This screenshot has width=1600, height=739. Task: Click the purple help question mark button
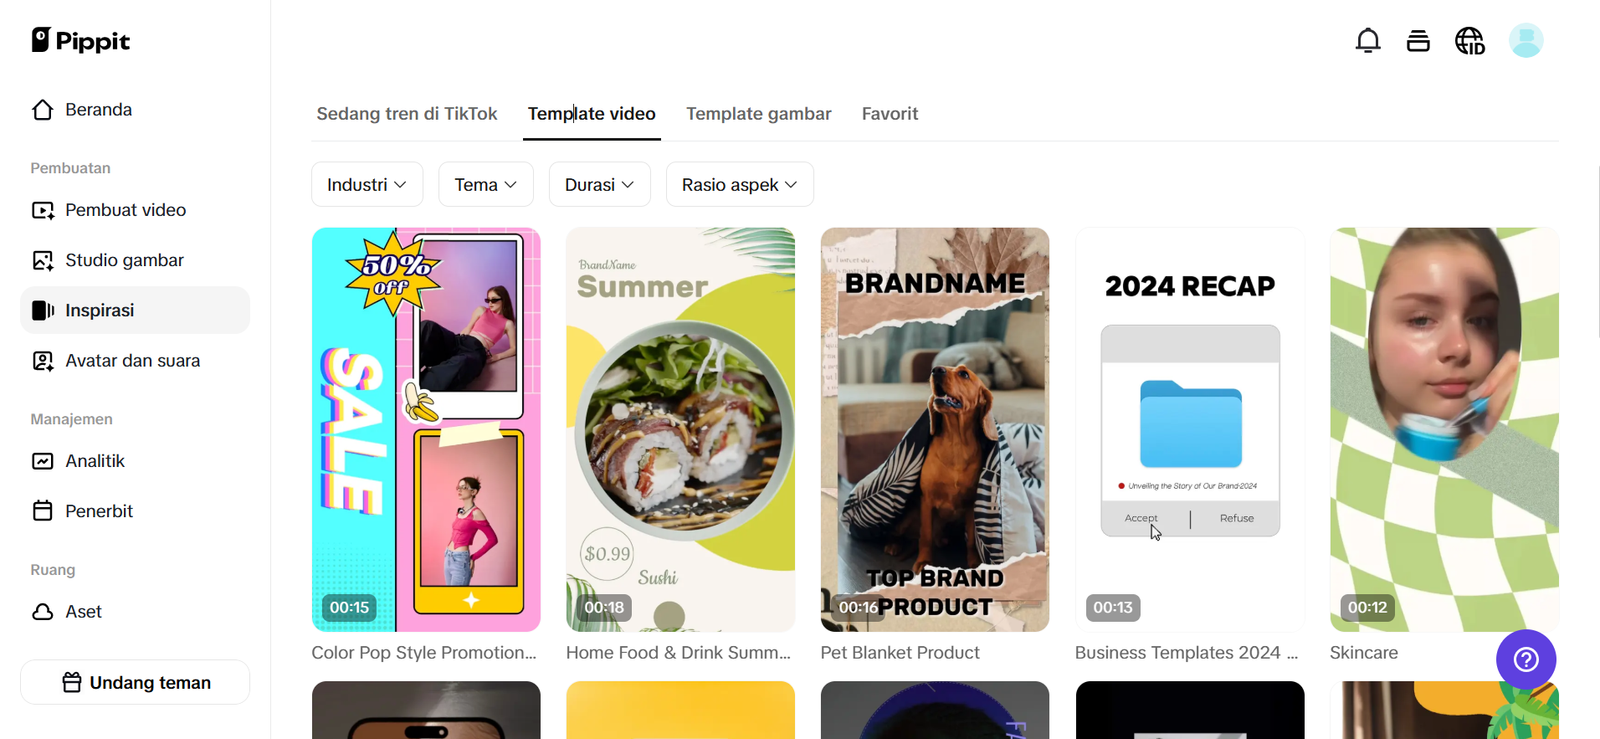[1526, 660]
